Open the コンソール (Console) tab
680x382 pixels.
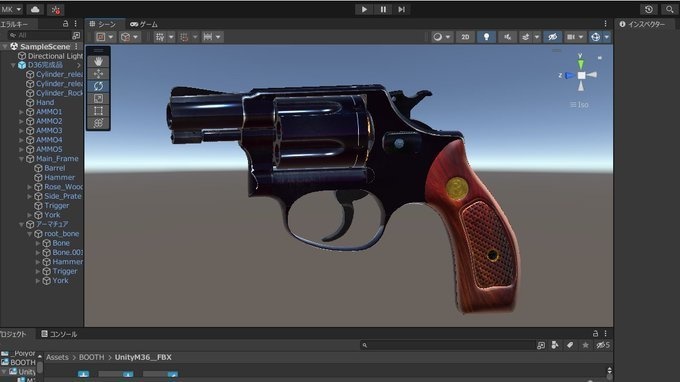click(x=59, y=334)
